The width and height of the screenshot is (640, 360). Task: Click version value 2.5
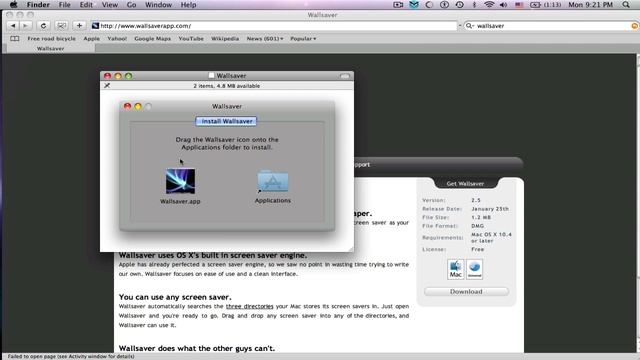click(x=476, y=200)
